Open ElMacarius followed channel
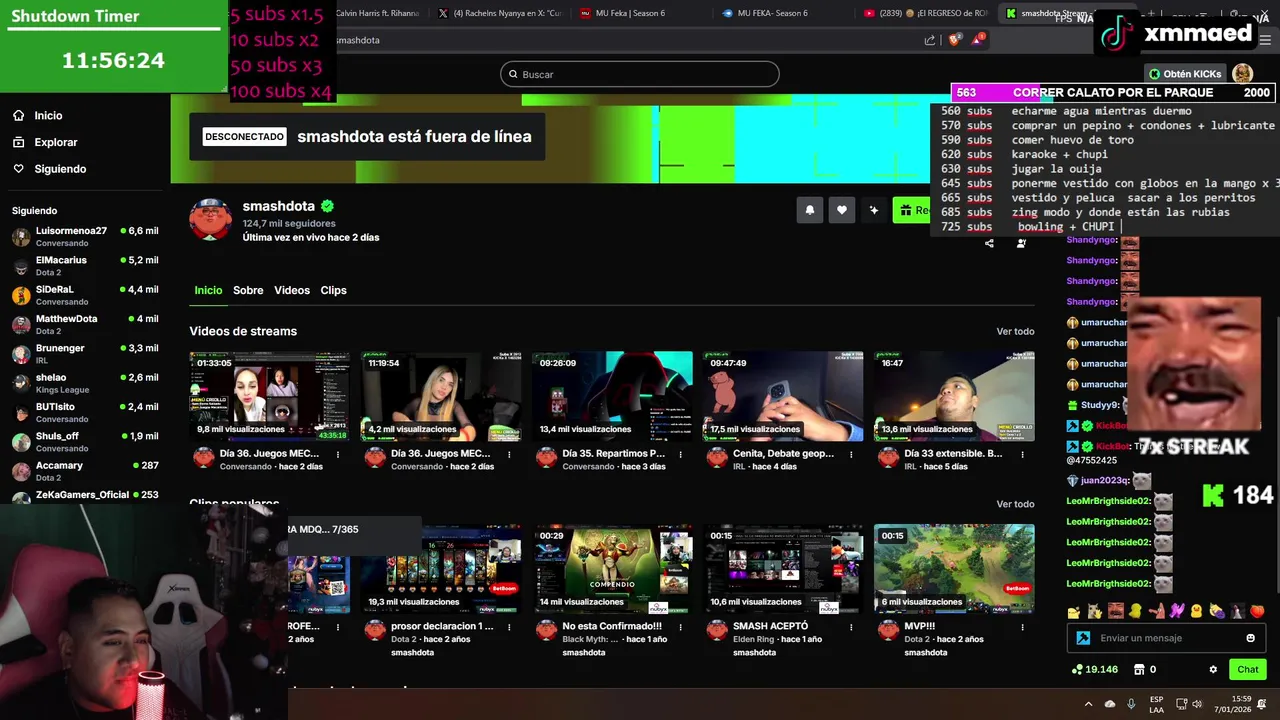Image resolution: width=1280 pixels, height=720 pixels. pos(84,266)
